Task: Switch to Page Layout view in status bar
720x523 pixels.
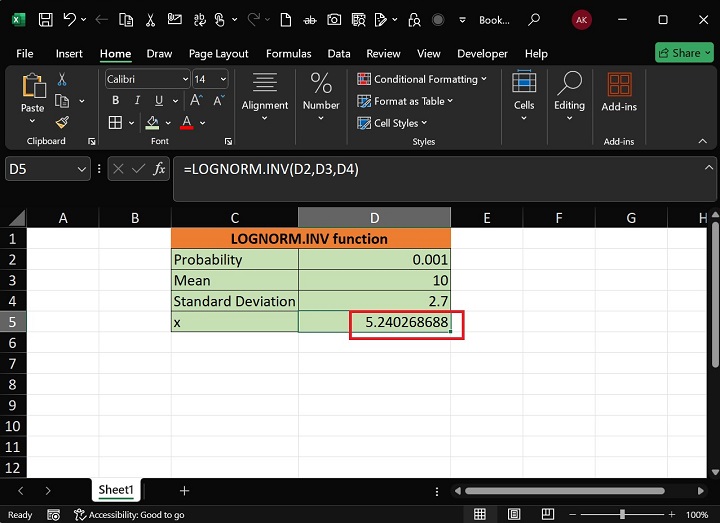Action: click(x=515, y=514)
